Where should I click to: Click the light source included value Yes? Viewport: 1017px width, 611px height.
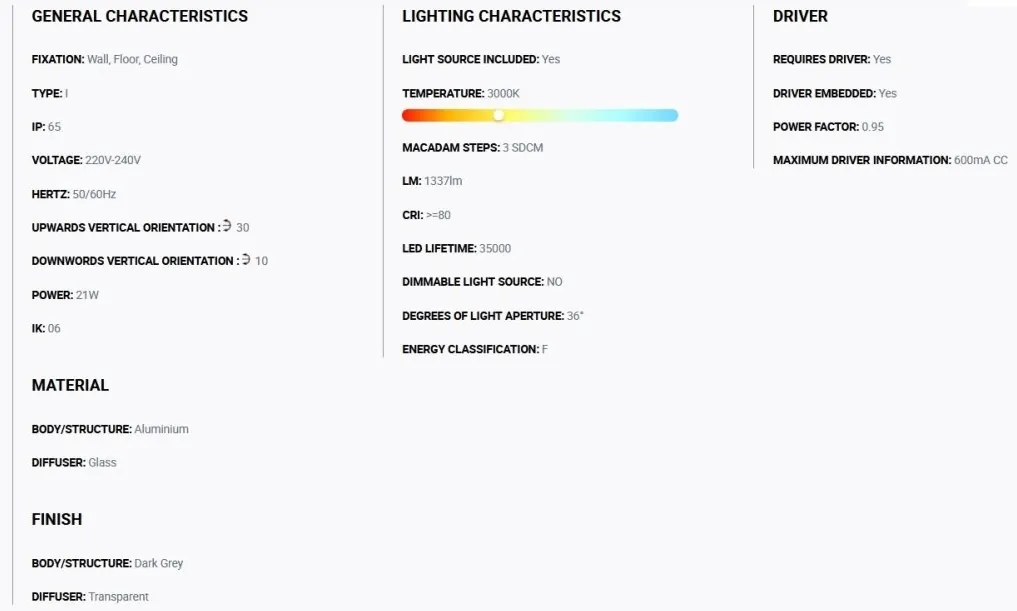coord(551,59)
